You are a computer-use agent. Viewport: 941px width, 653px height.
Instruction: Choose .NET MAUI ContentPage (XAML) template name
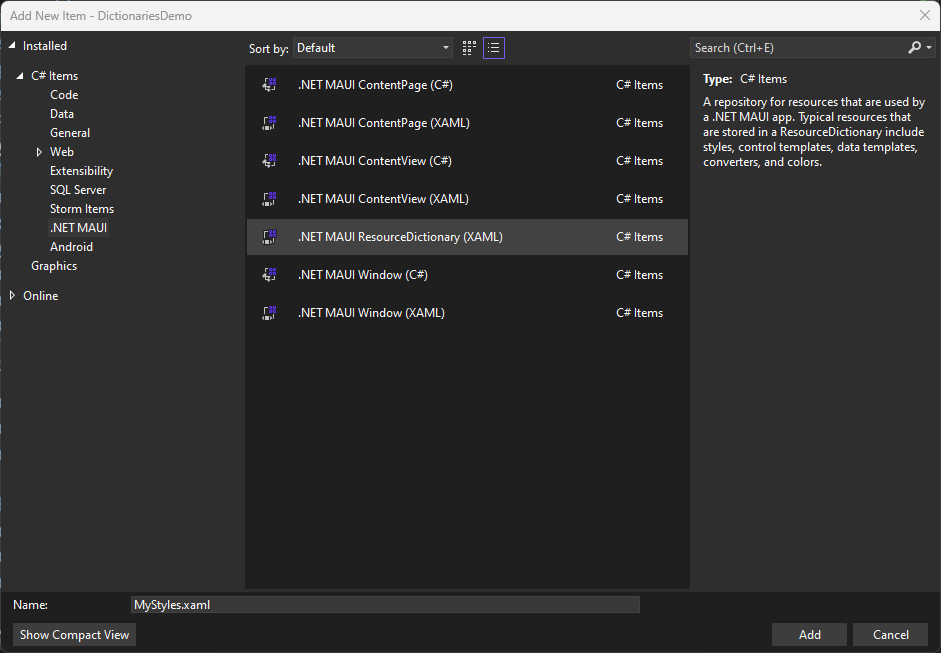point(383,122)
